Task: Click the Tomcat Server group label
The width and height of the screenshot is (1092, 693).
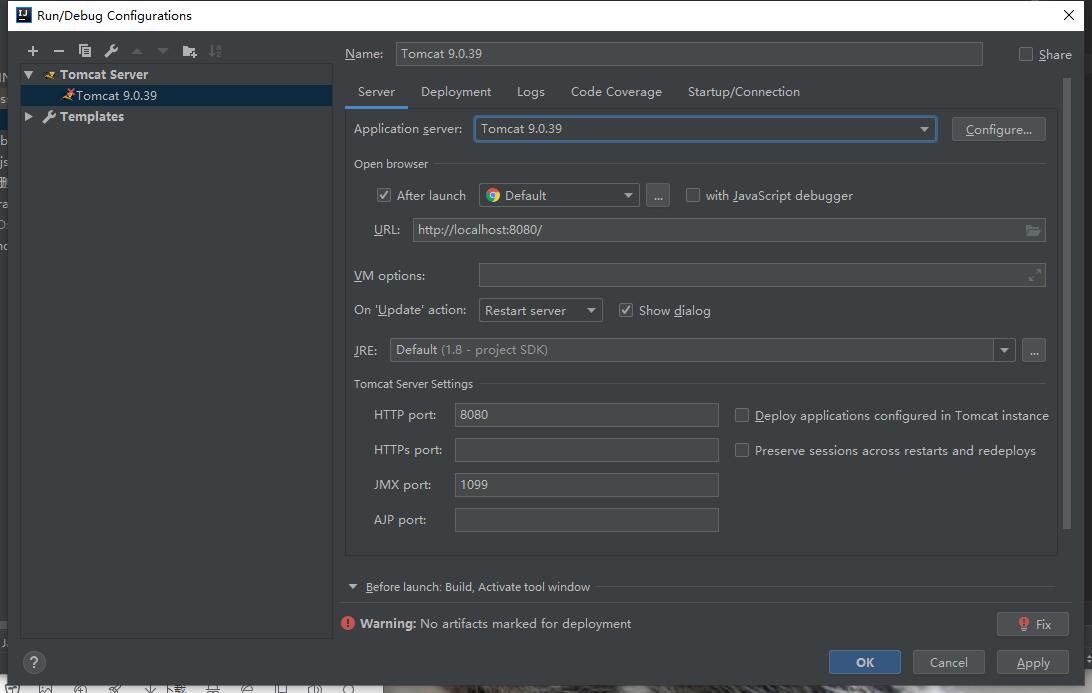Action: point(104,75)
